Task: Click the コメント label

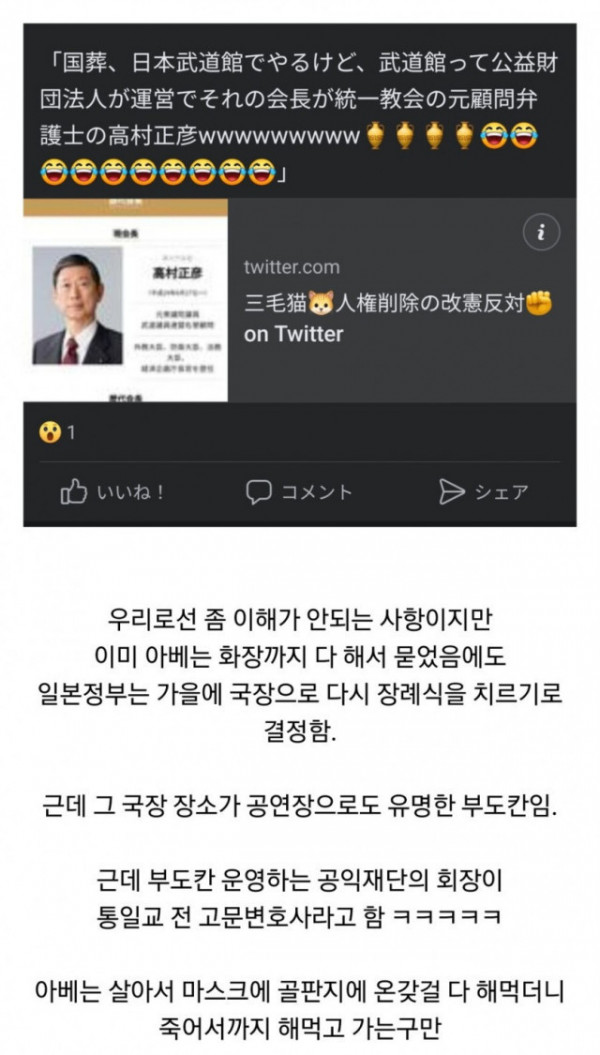Action: [x=316, y=493]
